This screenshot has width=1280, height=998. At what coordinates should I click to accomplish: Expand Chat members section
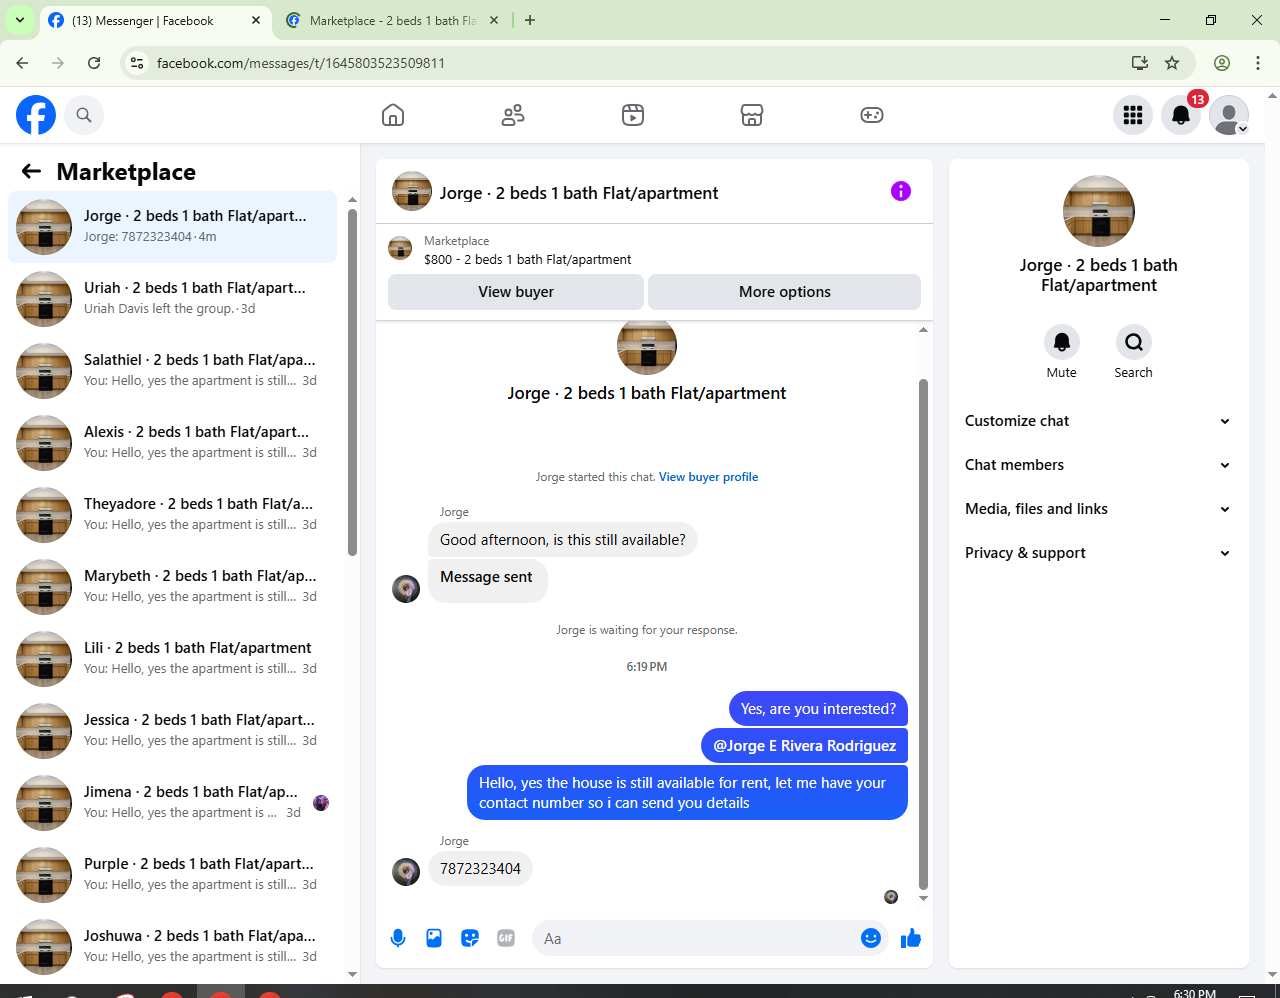point(1098,465)
